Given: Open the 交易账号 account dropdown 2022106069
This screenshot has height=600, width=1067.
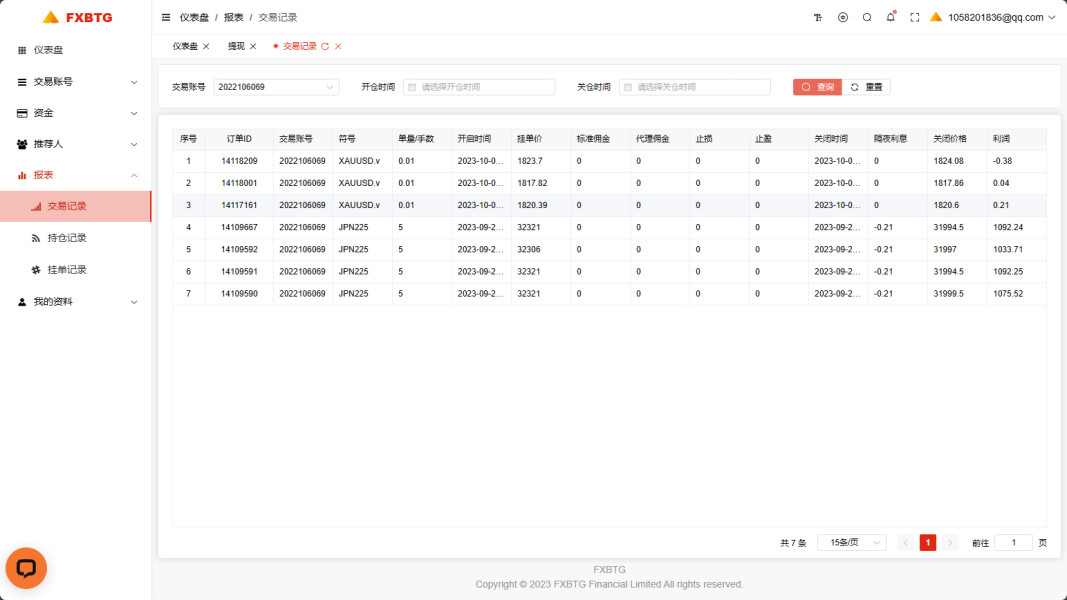Looking at the screenshot, I should point(276,87).
